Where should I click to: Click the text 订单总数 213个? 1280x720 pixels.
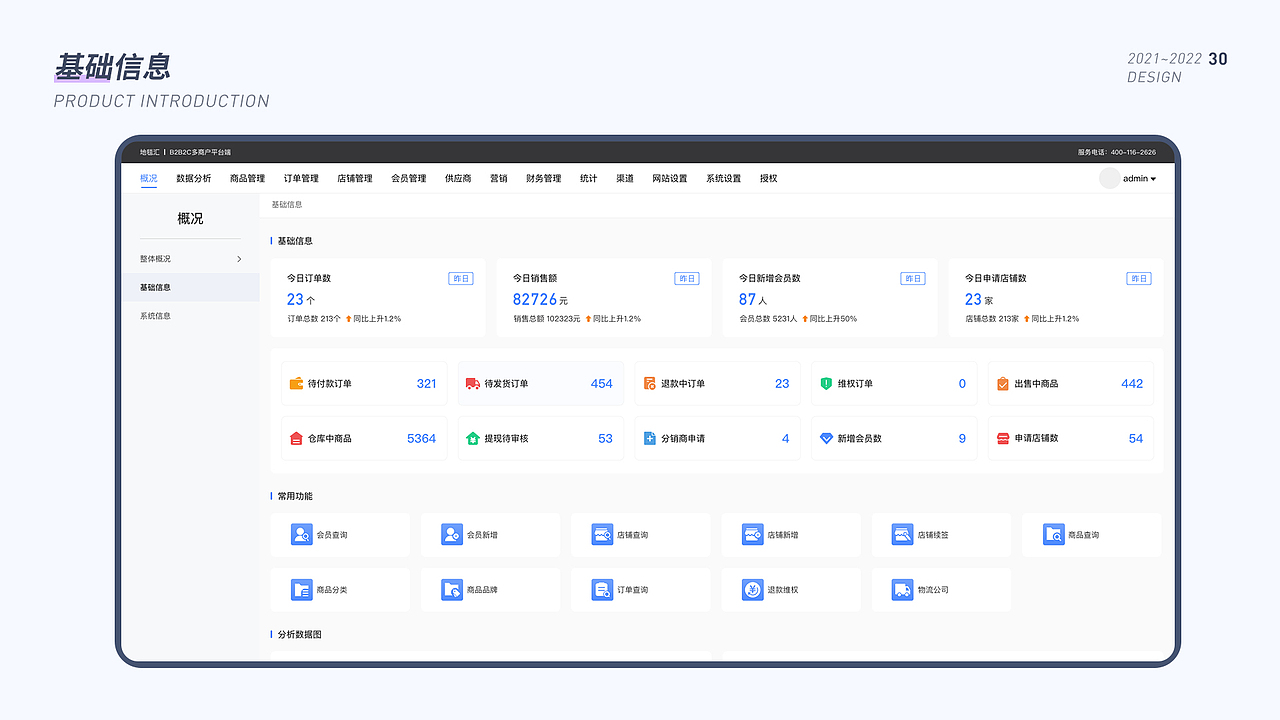coord(314,319)
